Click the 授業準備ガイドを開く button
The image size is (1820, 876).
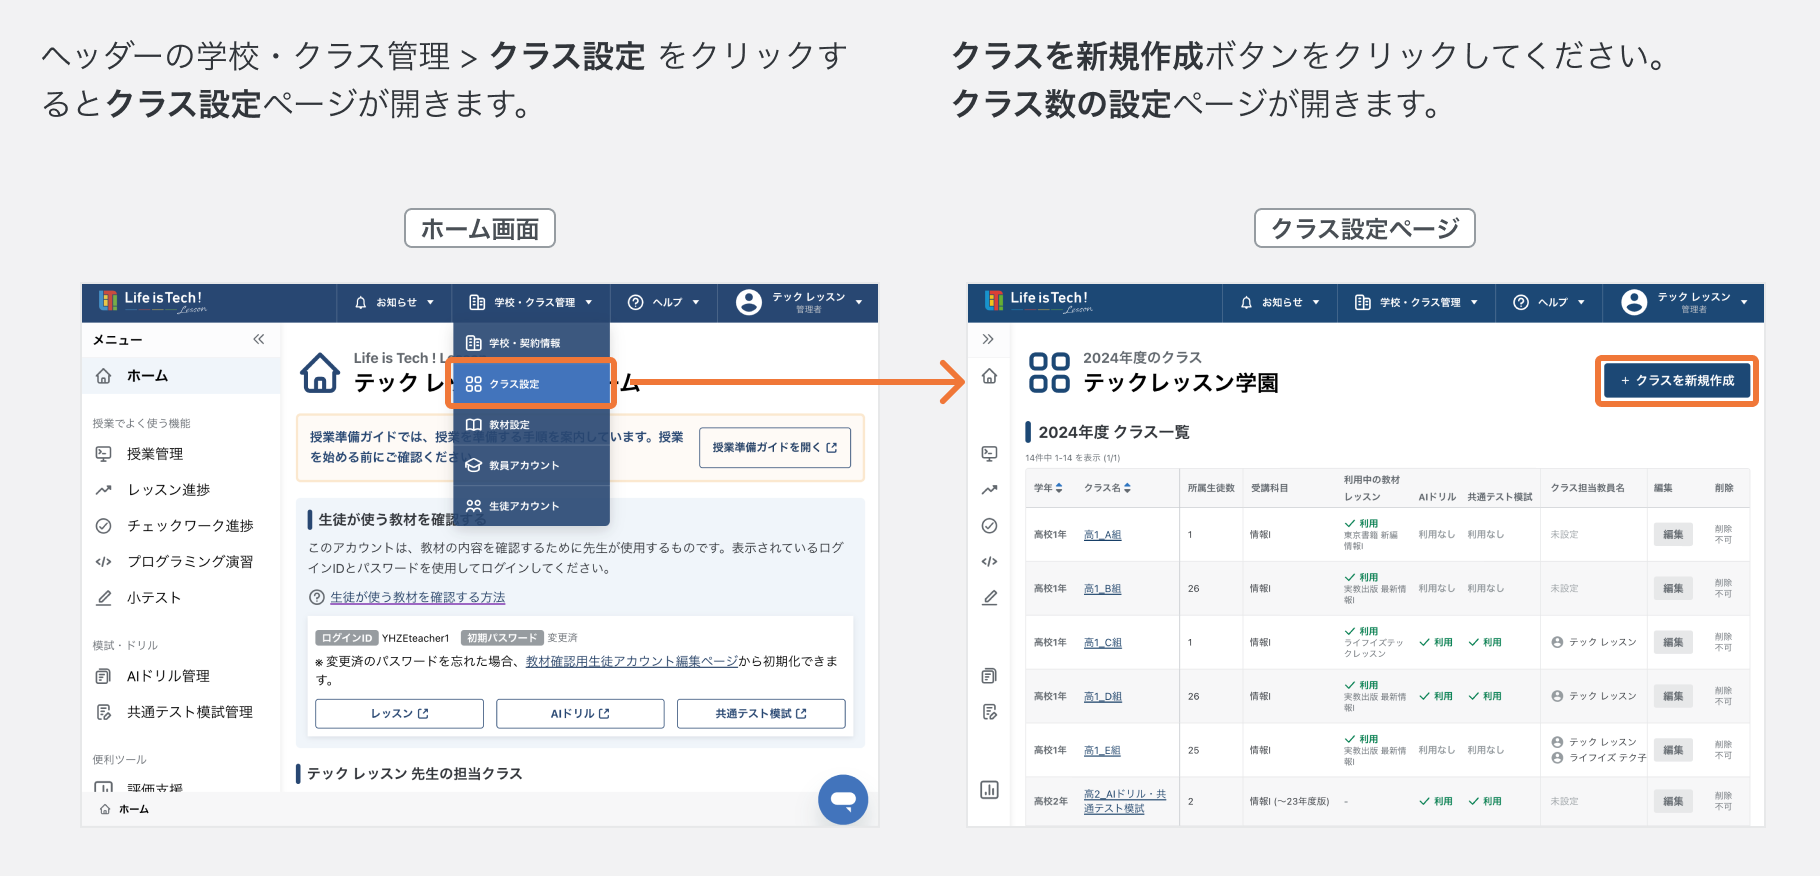click(775, 447)
